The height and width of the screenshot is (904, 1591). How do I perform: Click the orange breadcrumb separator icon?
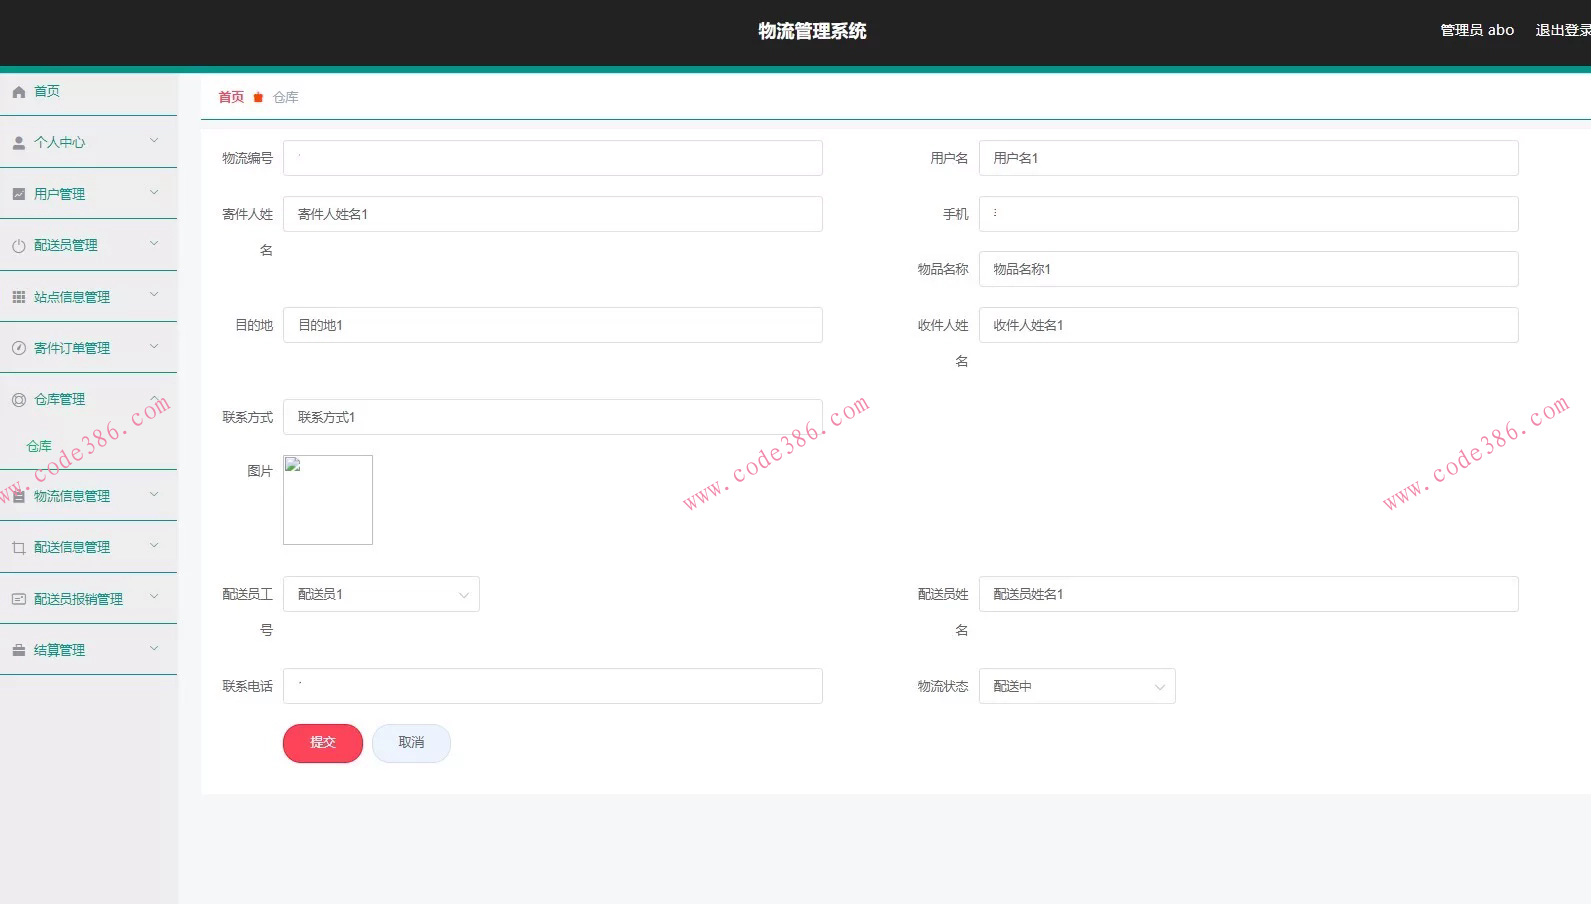click(258, 97)
